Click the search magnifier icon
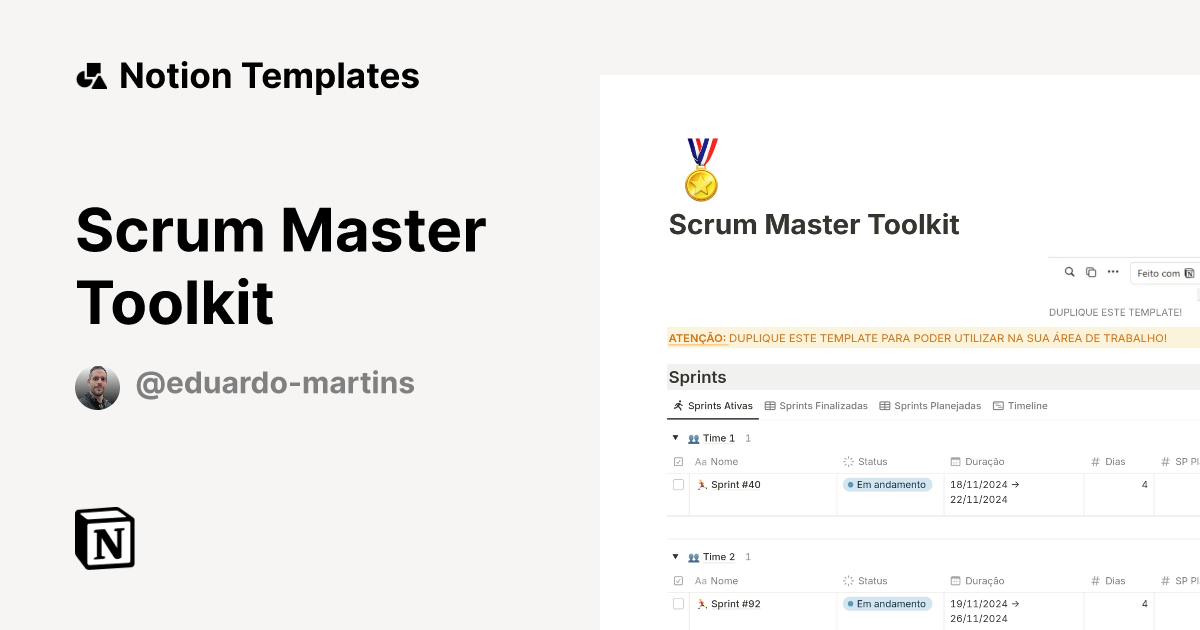This screenshot has width=1200, height=630. coord(1069,272)
